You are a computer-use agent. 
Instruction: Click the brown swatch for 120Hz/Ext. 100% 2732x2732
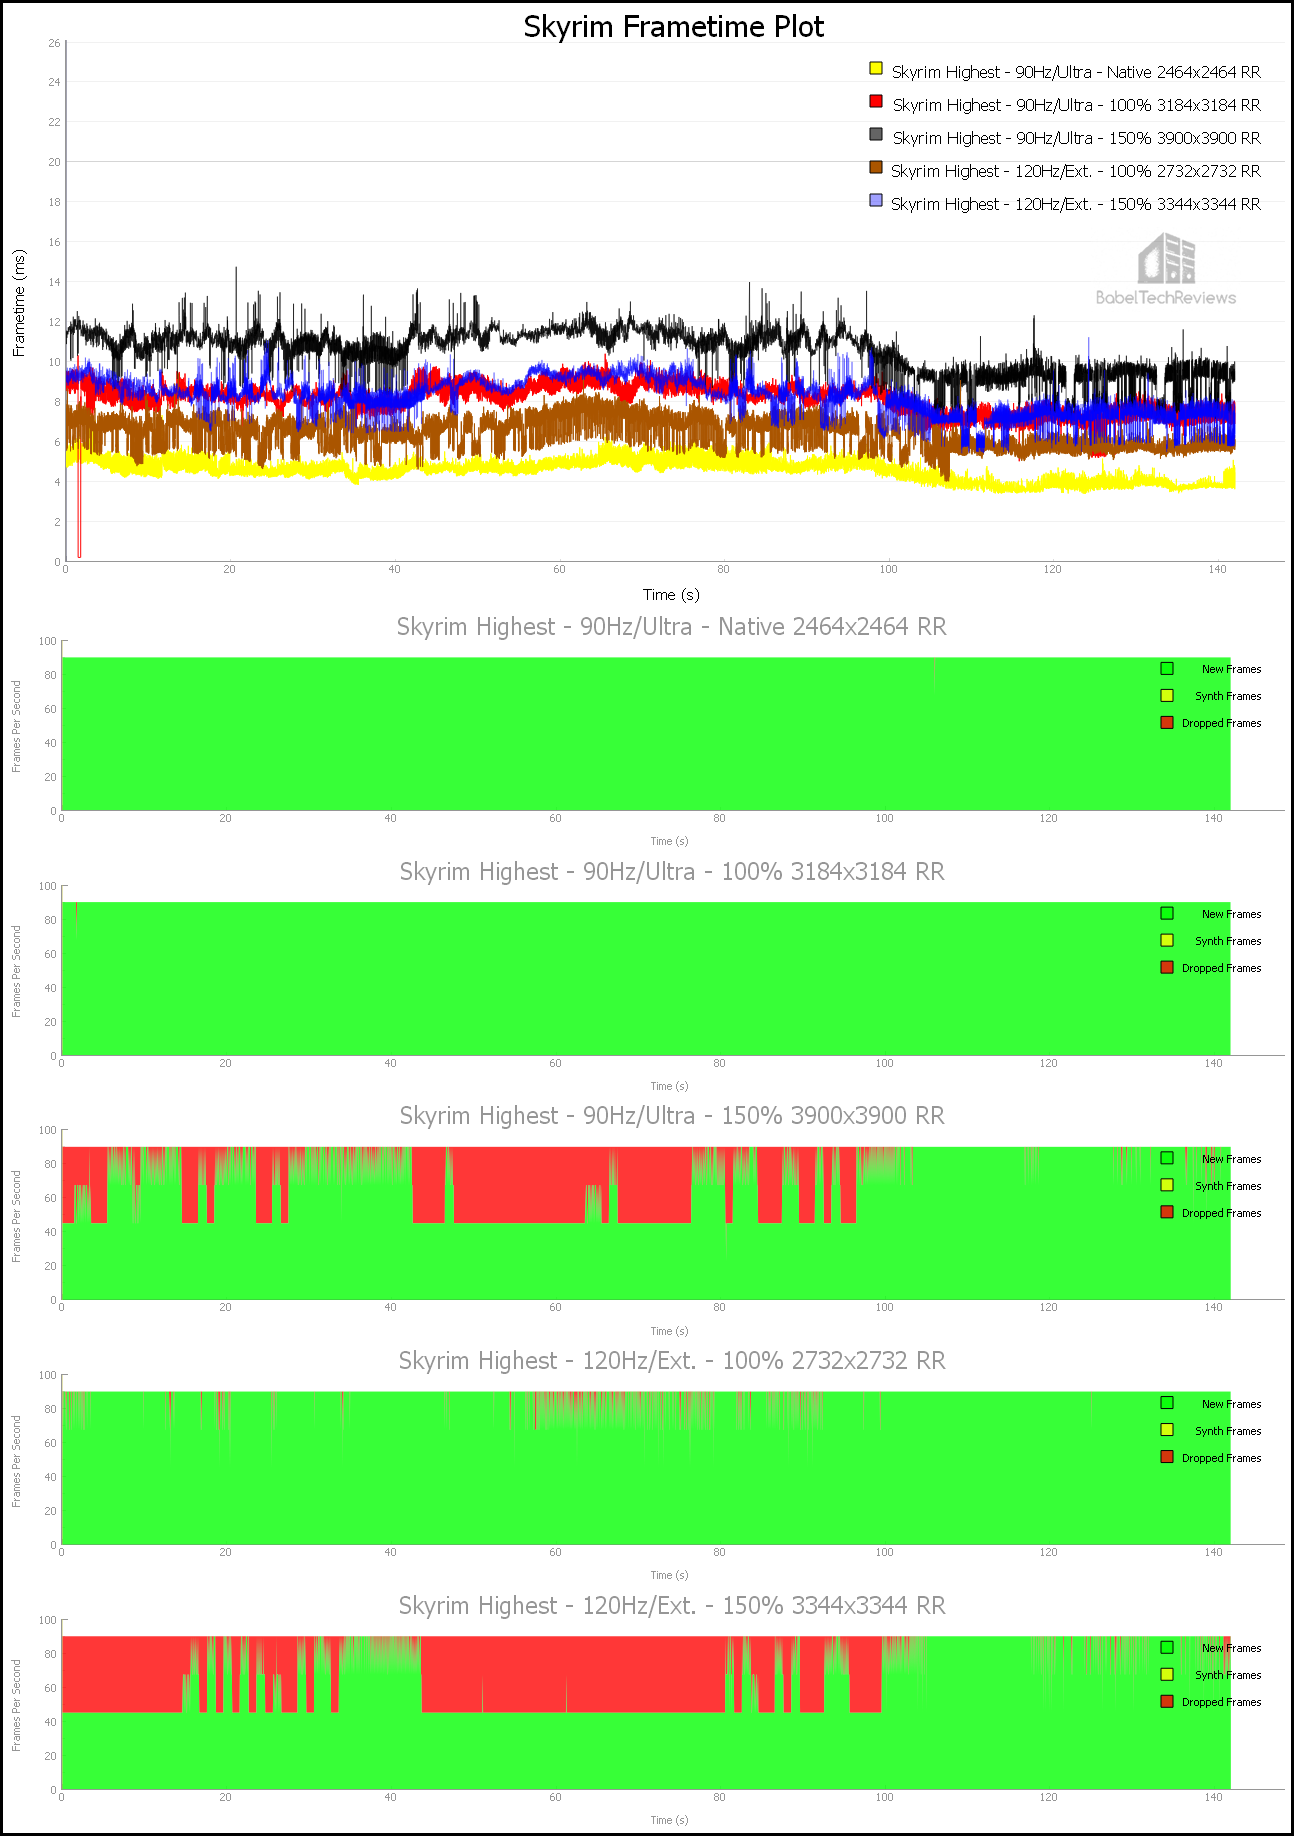point(876,167)
